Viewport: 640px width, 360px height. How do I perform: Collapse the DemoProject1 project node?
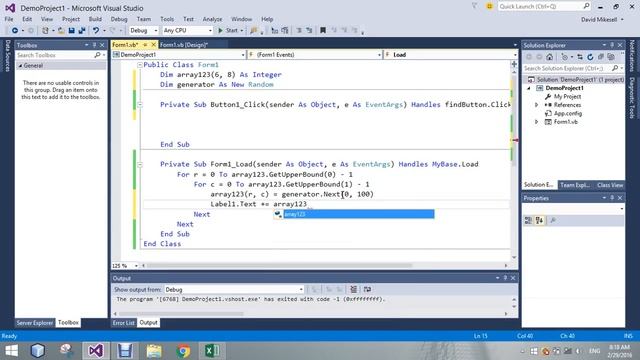[x=529, y=88]
